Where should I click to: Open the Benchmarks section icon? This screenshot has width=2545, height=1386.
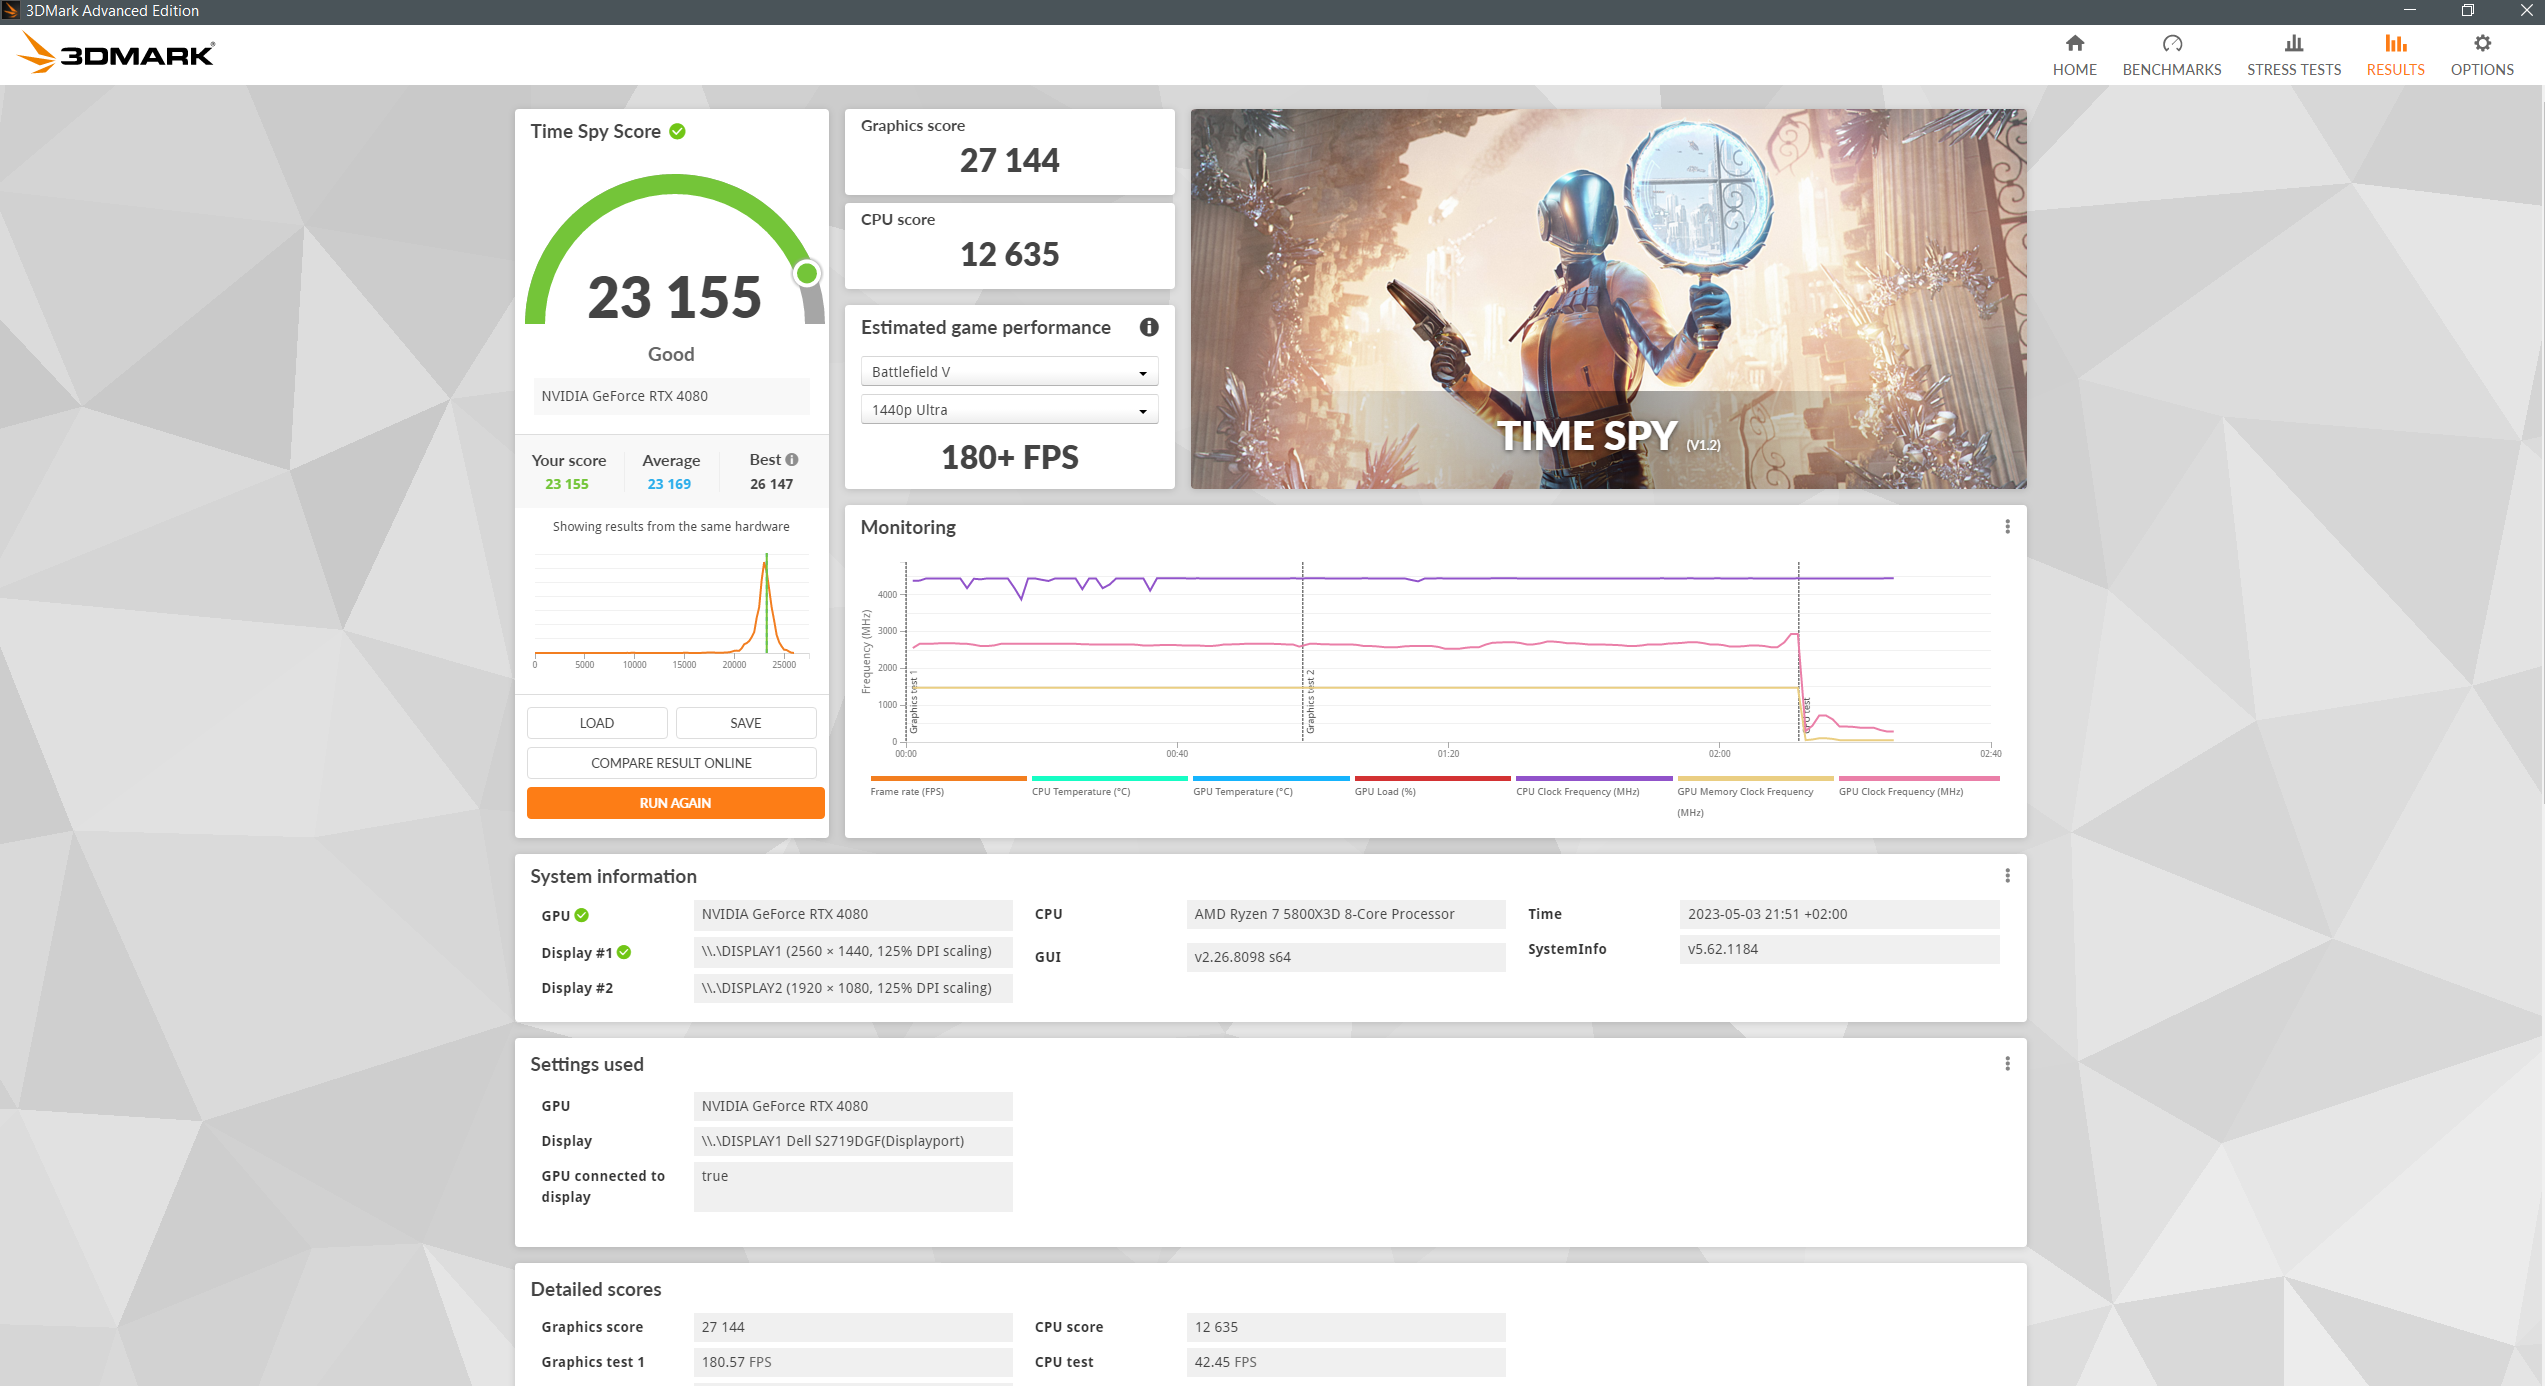tap(2171, 44)
